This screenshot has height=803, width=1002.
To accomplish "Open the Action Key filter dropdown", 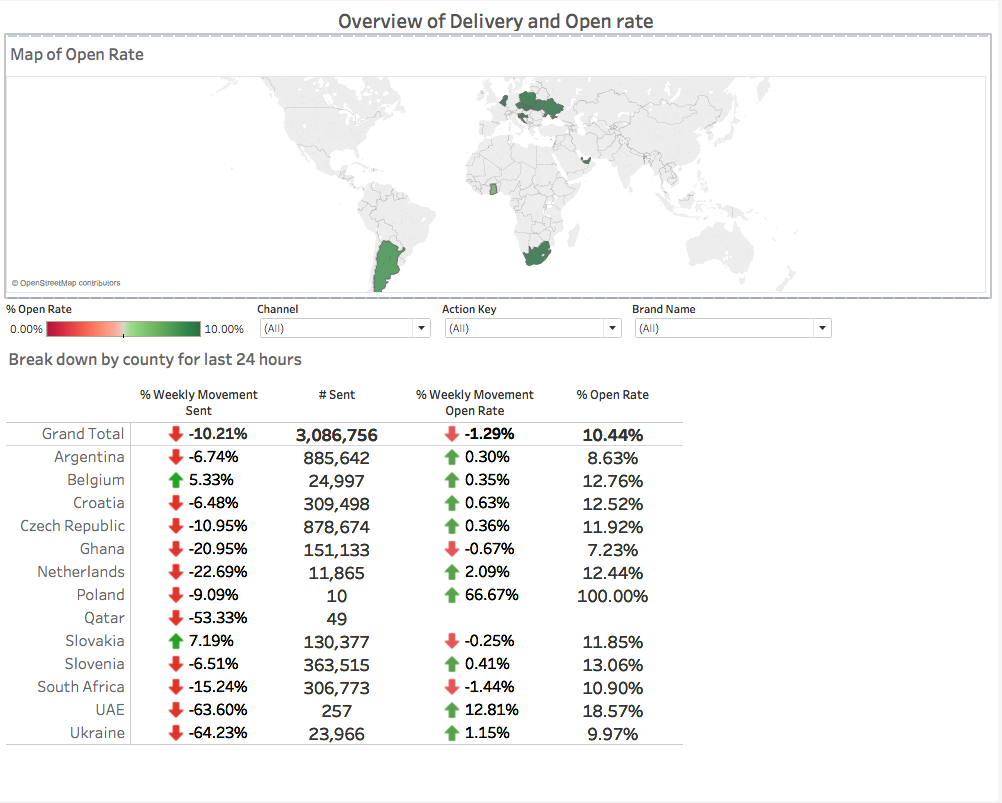I will (611, 327).
